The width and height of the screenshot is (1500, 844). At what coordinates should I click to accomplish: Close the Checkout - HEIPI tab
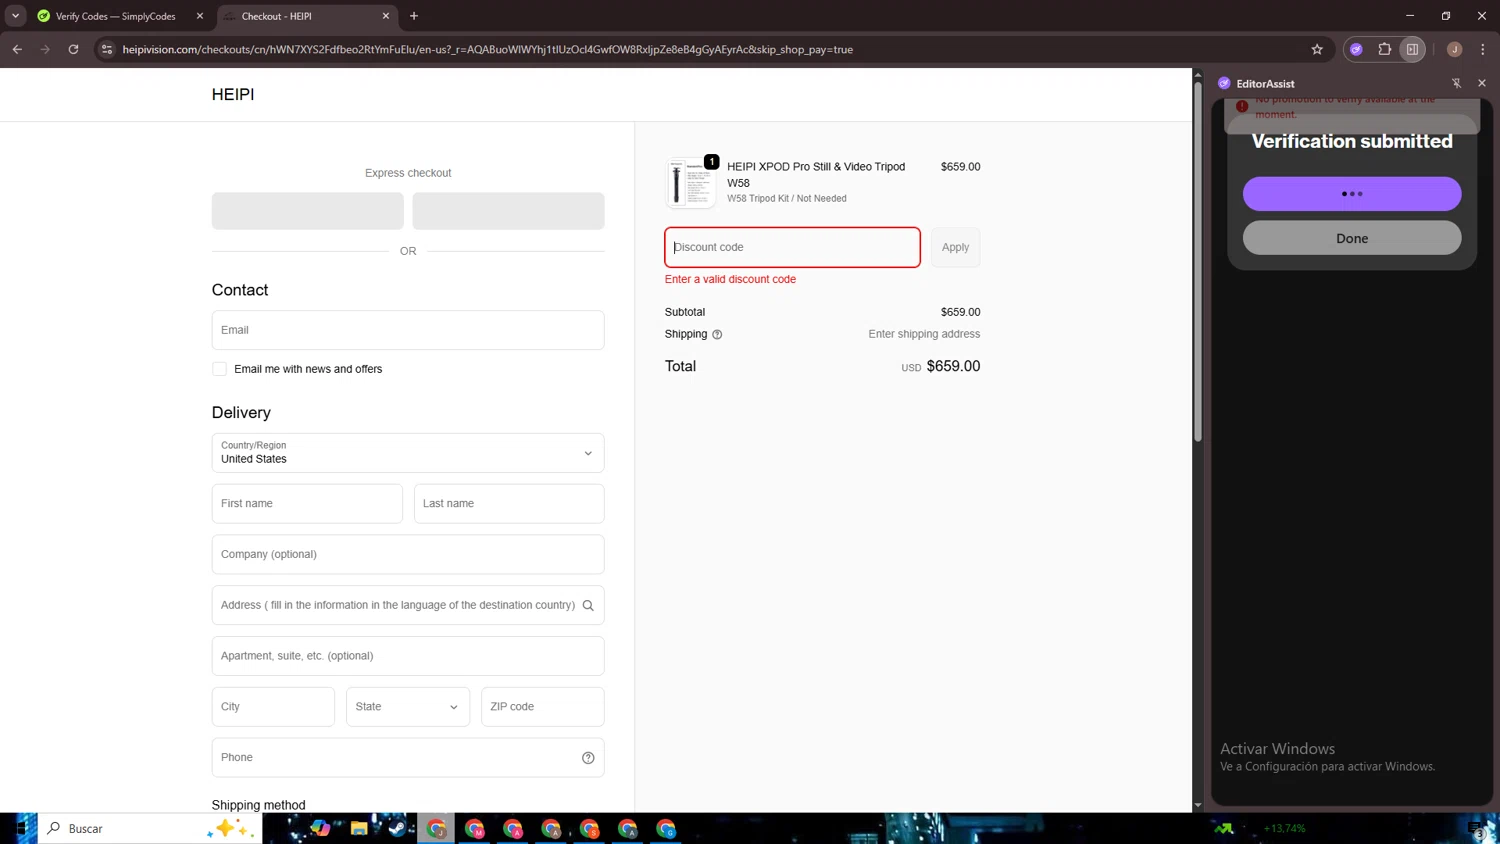pos(385,16)
